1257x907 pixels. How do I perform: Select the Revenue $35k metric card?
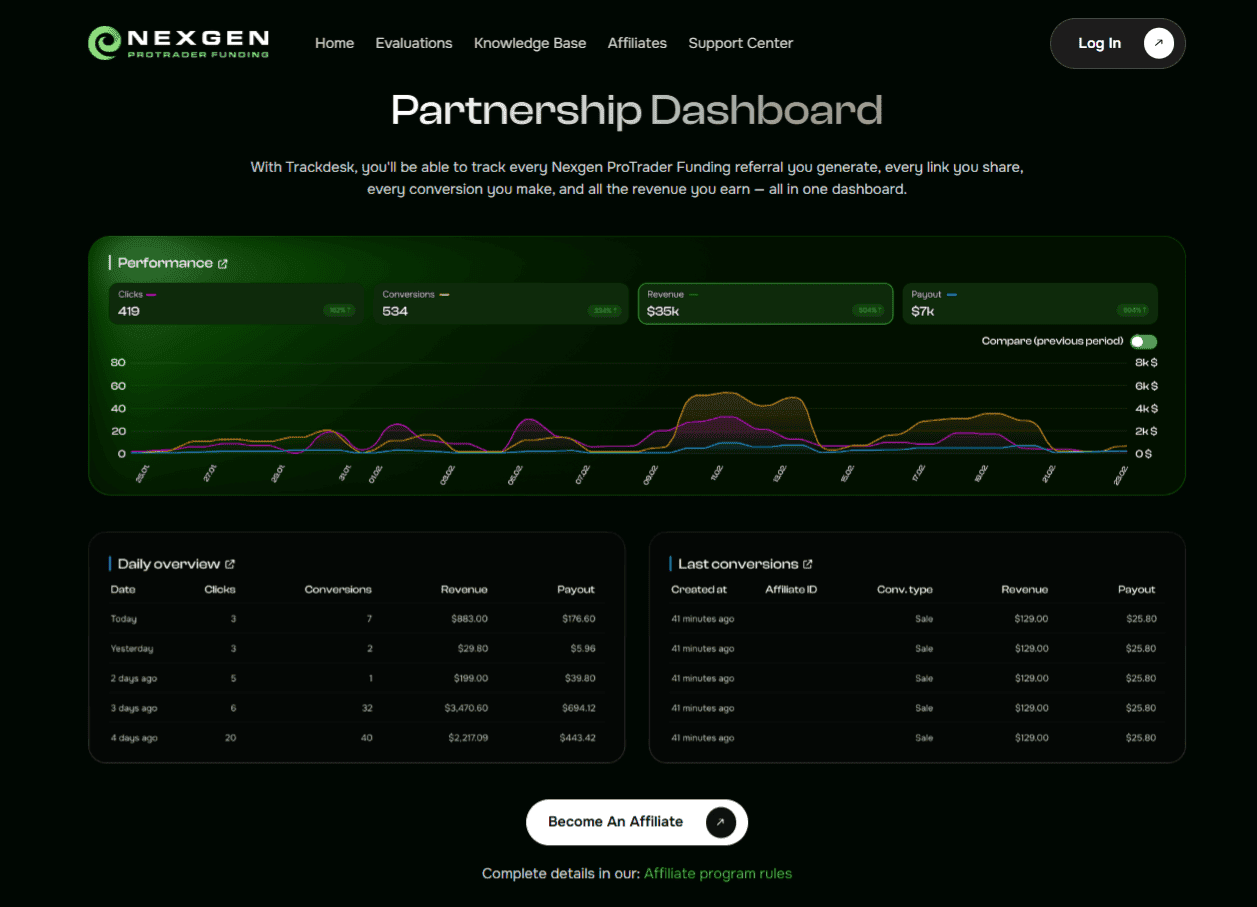click(765, 303)
